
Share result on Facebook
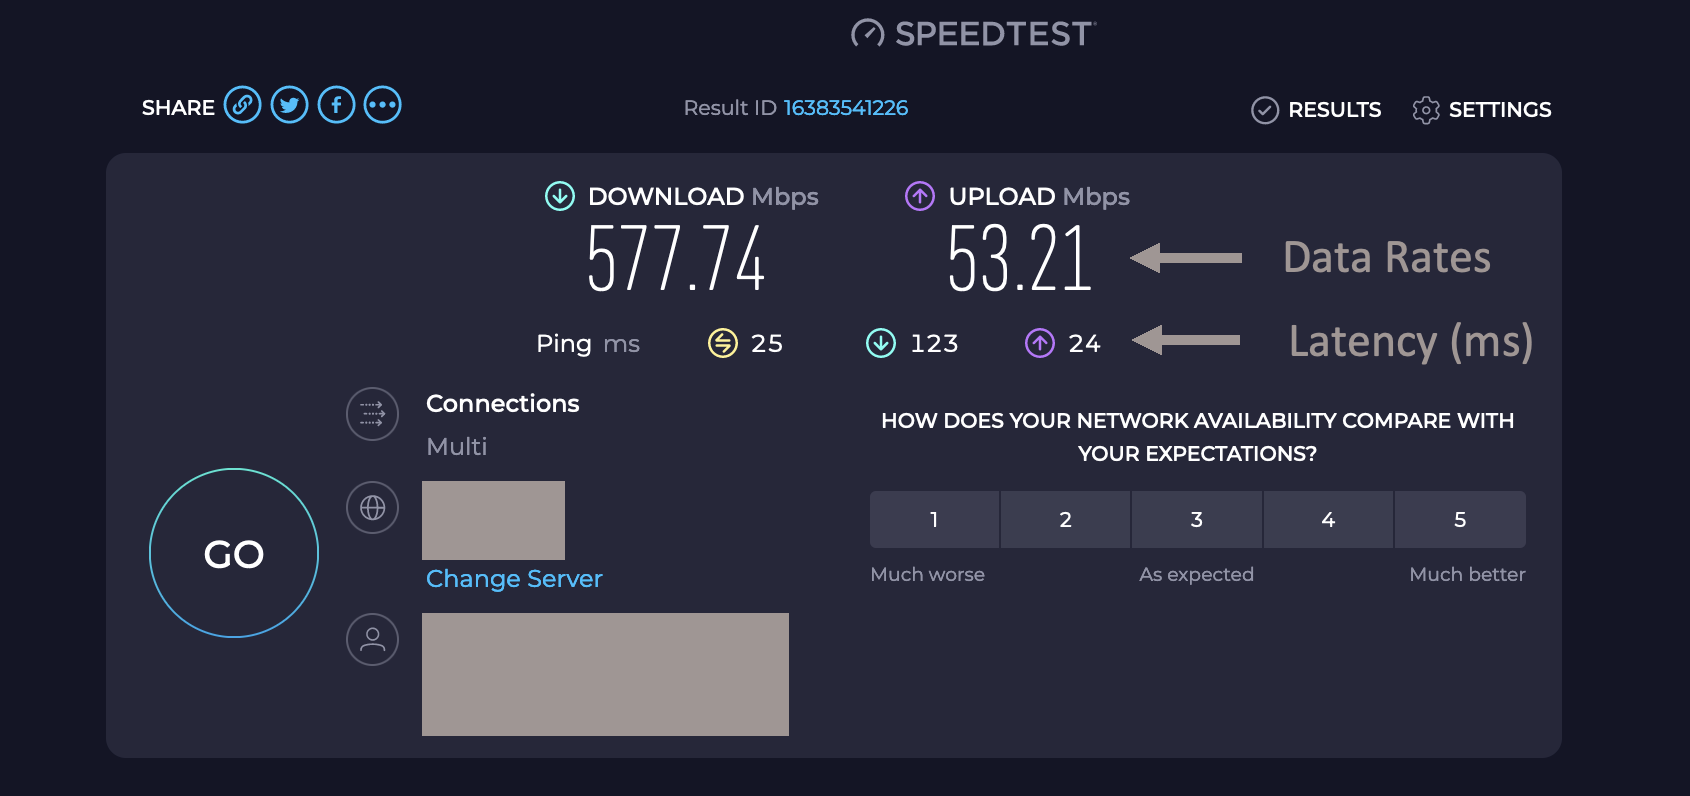pos(336,105)
